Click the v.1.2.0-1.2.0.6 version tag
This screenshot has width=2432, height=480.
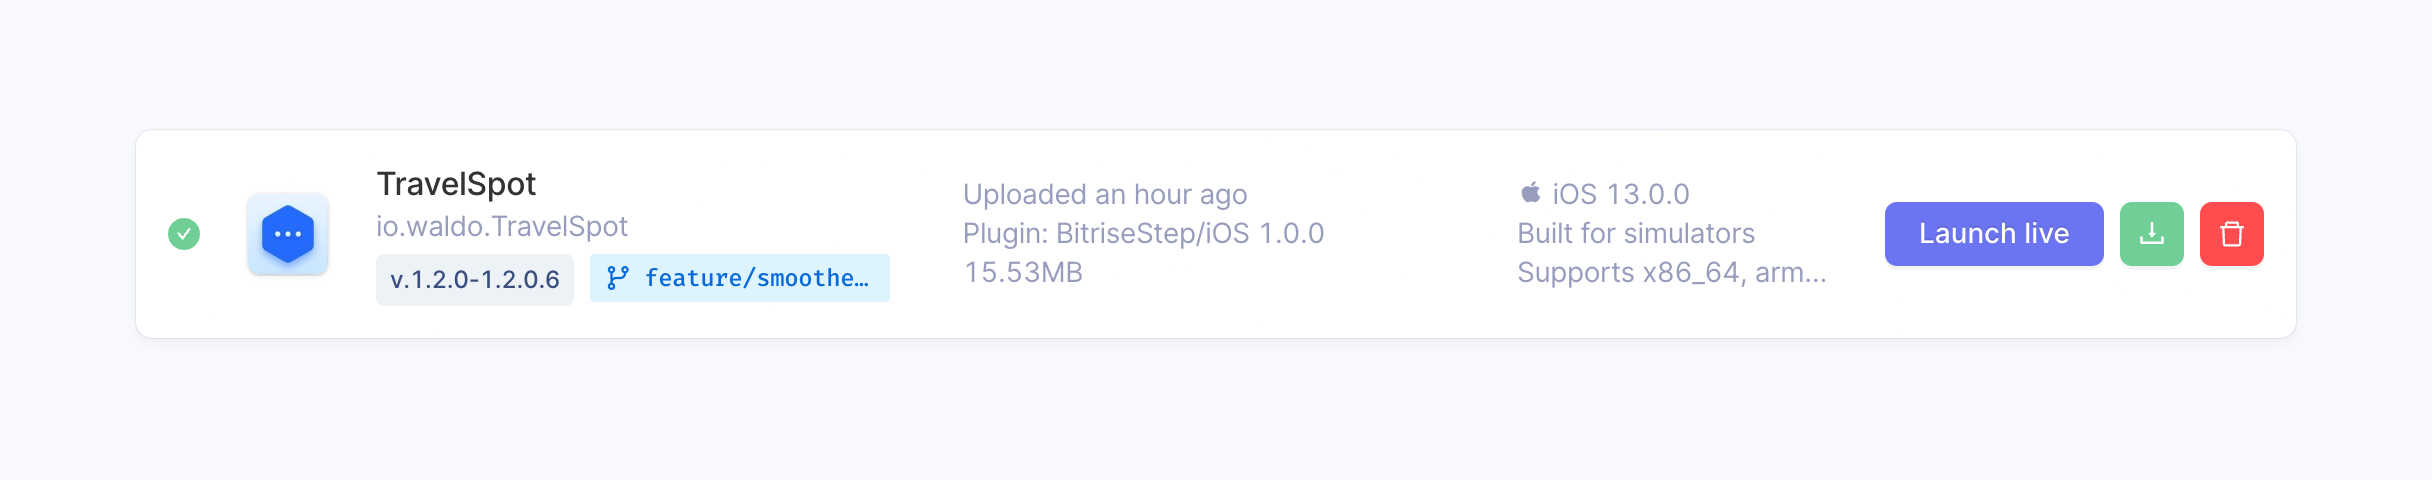(475, 279)
